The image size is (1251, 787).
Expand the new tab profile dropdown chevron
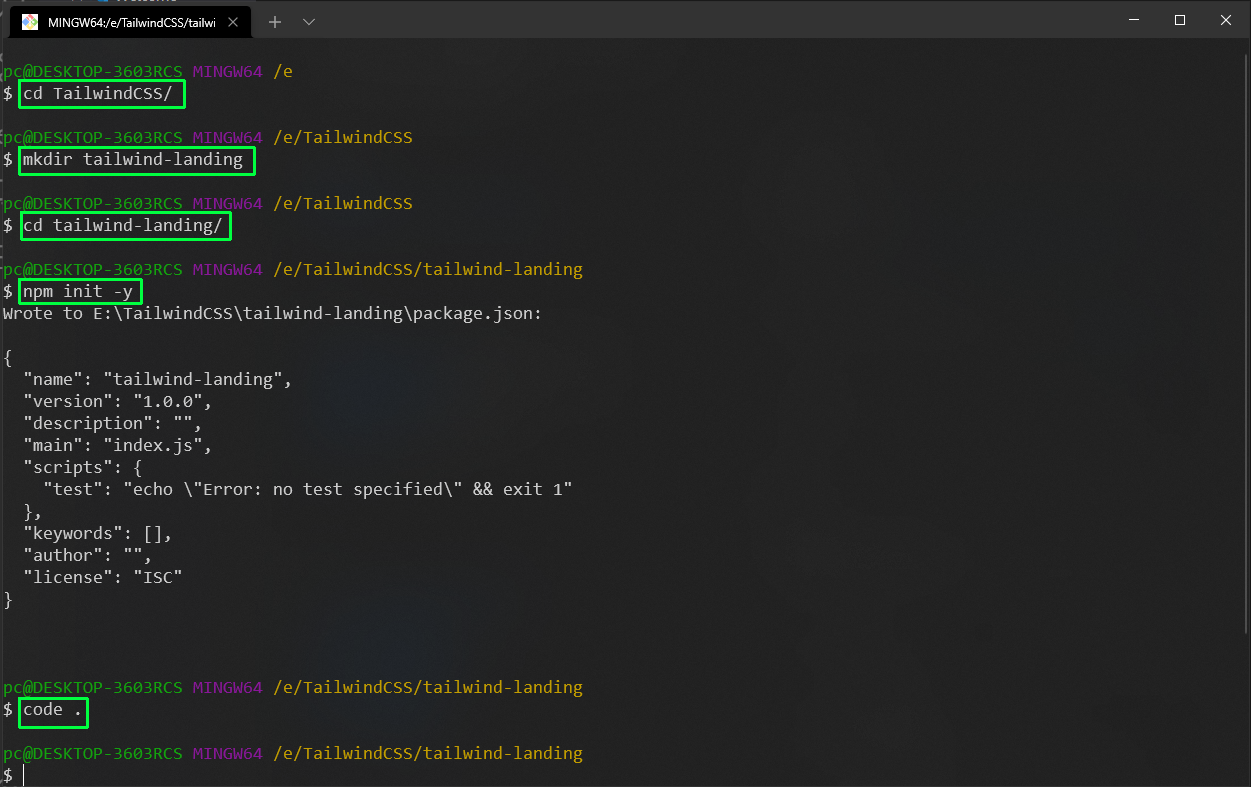click(308, 22)
